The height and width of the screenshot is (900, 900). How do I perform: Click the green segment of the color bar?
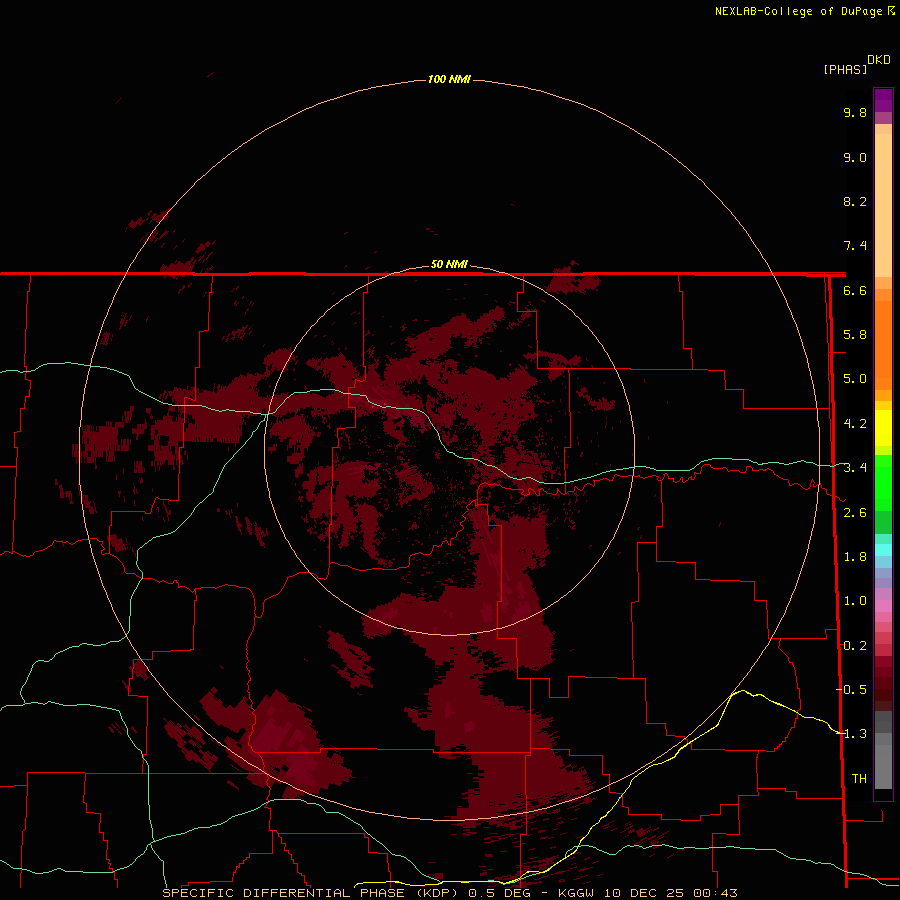point(883,482)
